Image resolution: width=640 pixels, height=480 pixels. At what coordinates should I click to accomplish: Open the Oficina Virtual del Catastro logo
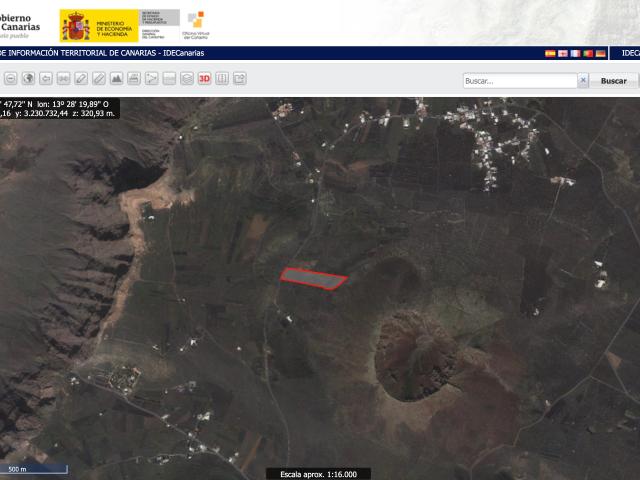(196, 25)
